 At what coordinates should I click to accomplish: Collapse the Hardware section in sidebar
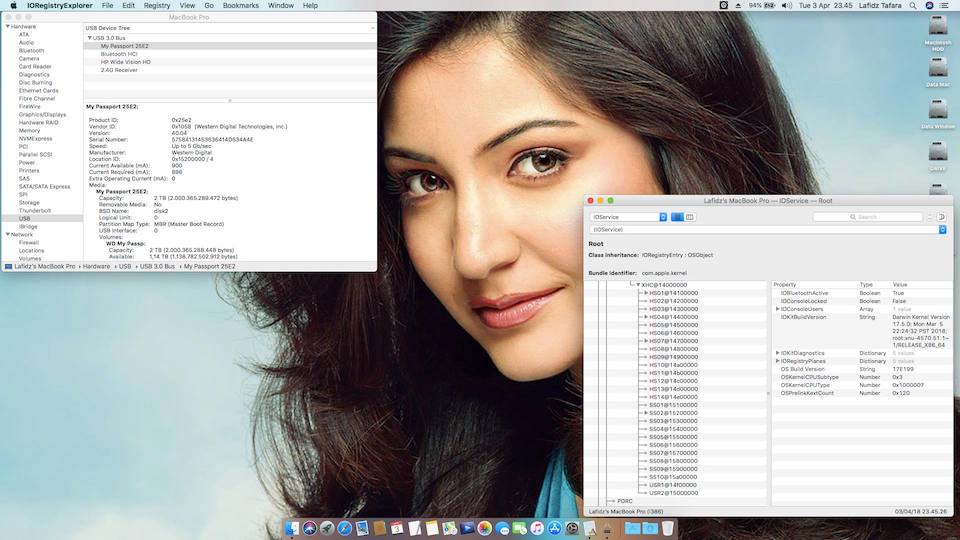6,27
